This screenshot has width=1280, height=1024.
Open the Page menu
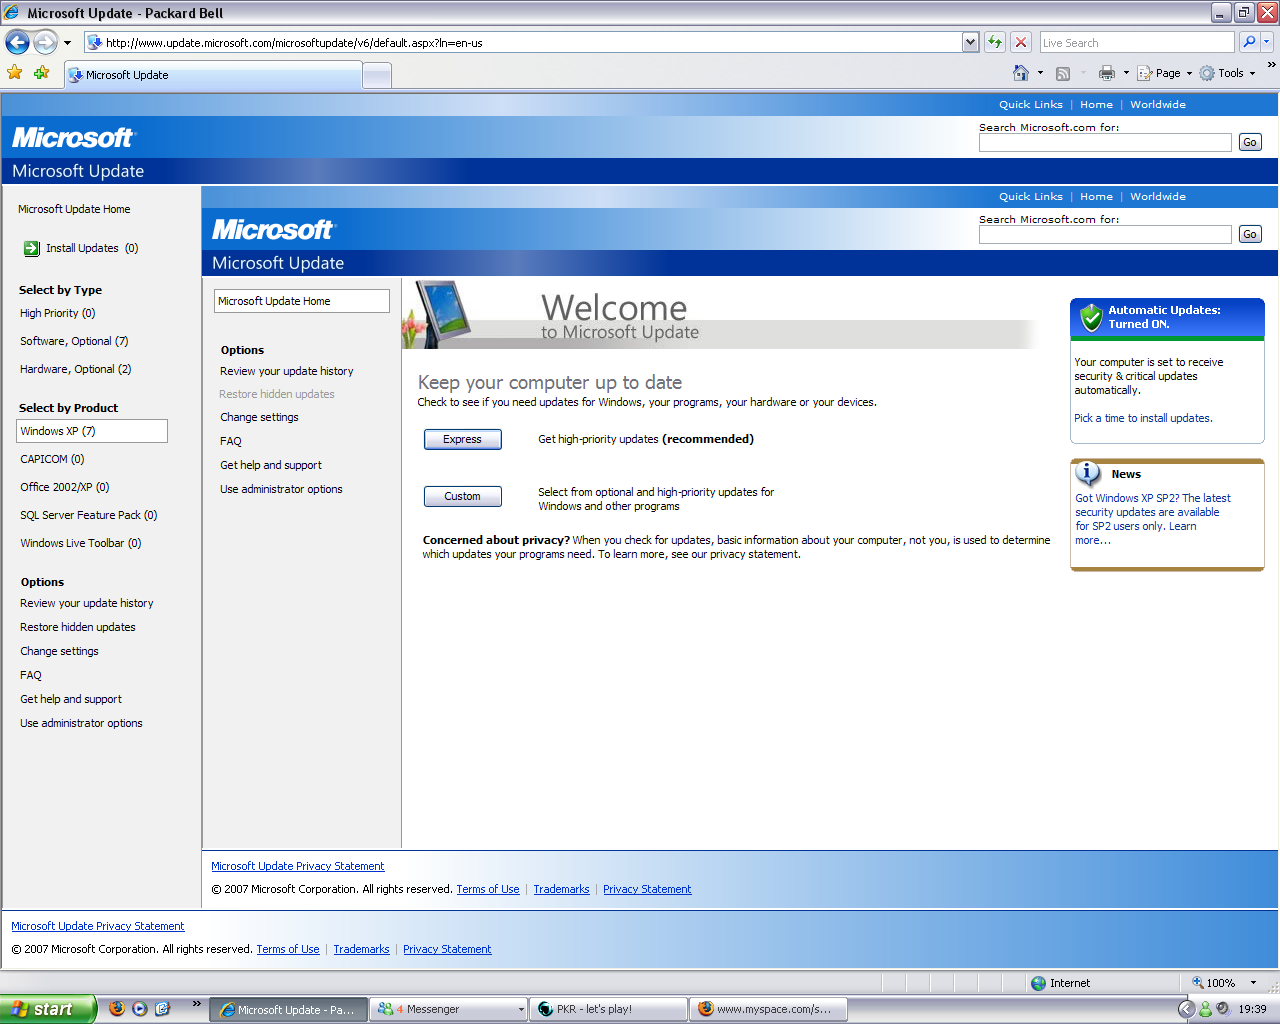1164,73
